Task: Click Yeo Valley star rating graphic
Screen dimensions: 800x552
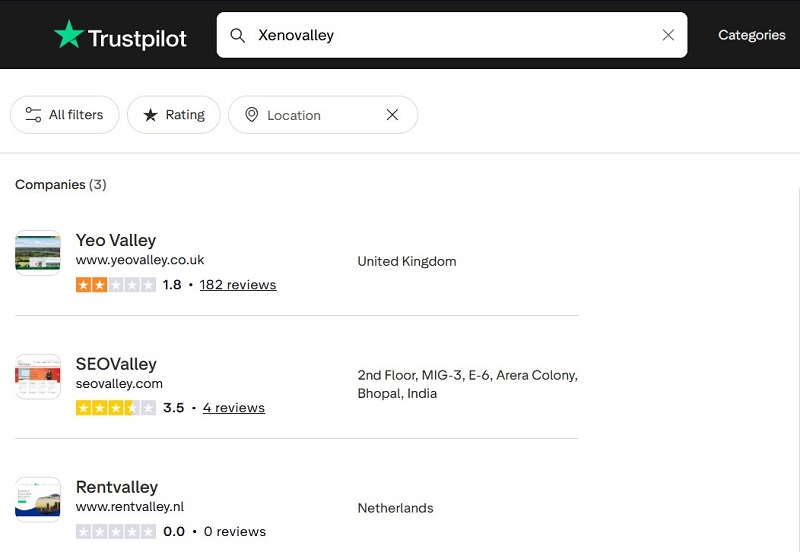Action: 116,285
